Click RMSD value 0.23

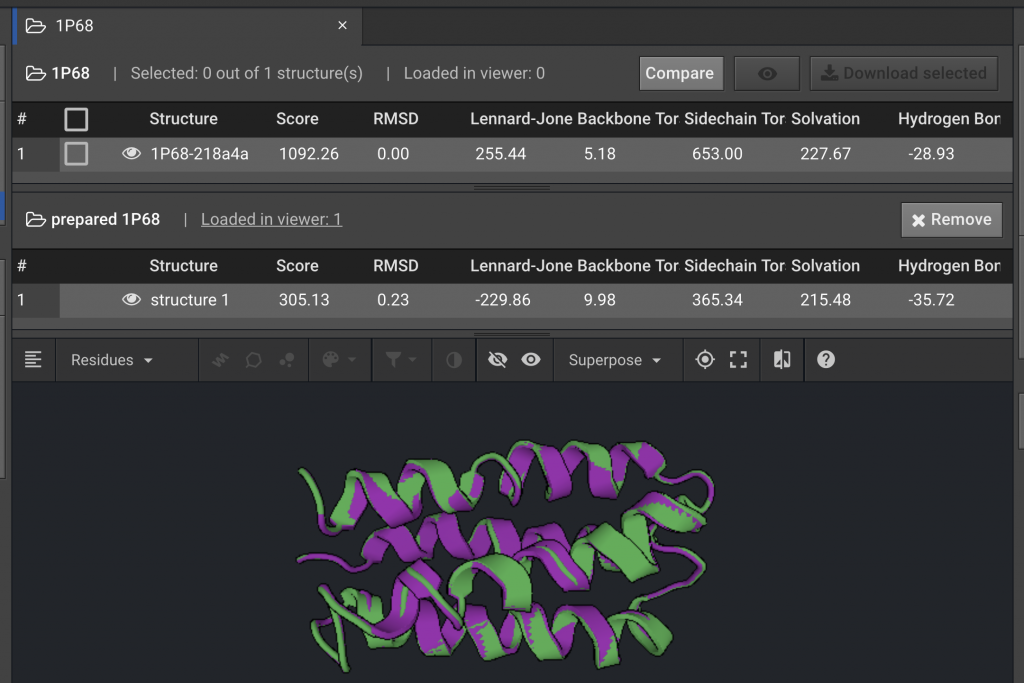click(393, 300)
